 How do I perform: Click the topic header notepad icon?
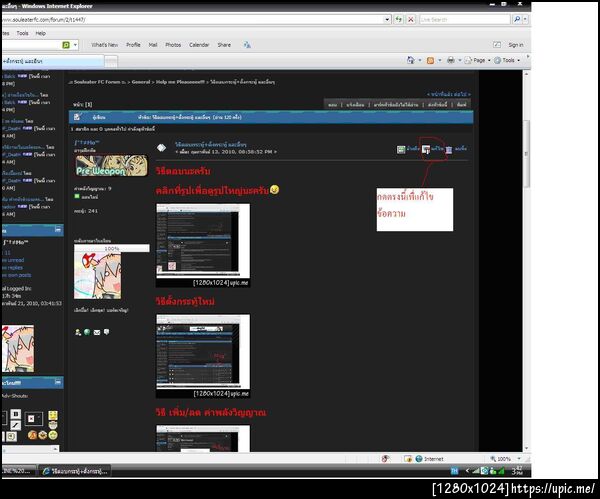[x=77, y=117]
